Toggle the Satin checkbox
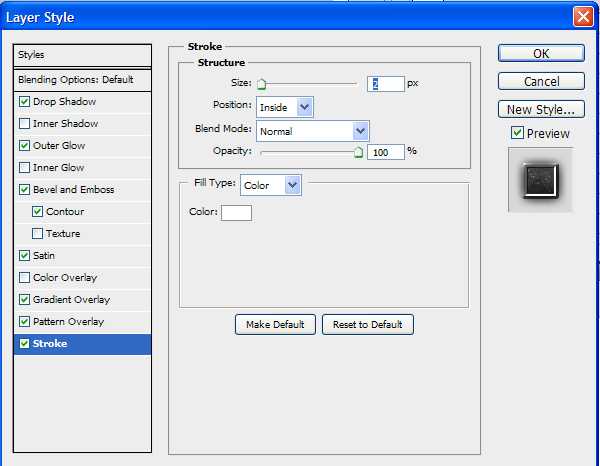This screenshot has width=600, height=466. point(24,256)
